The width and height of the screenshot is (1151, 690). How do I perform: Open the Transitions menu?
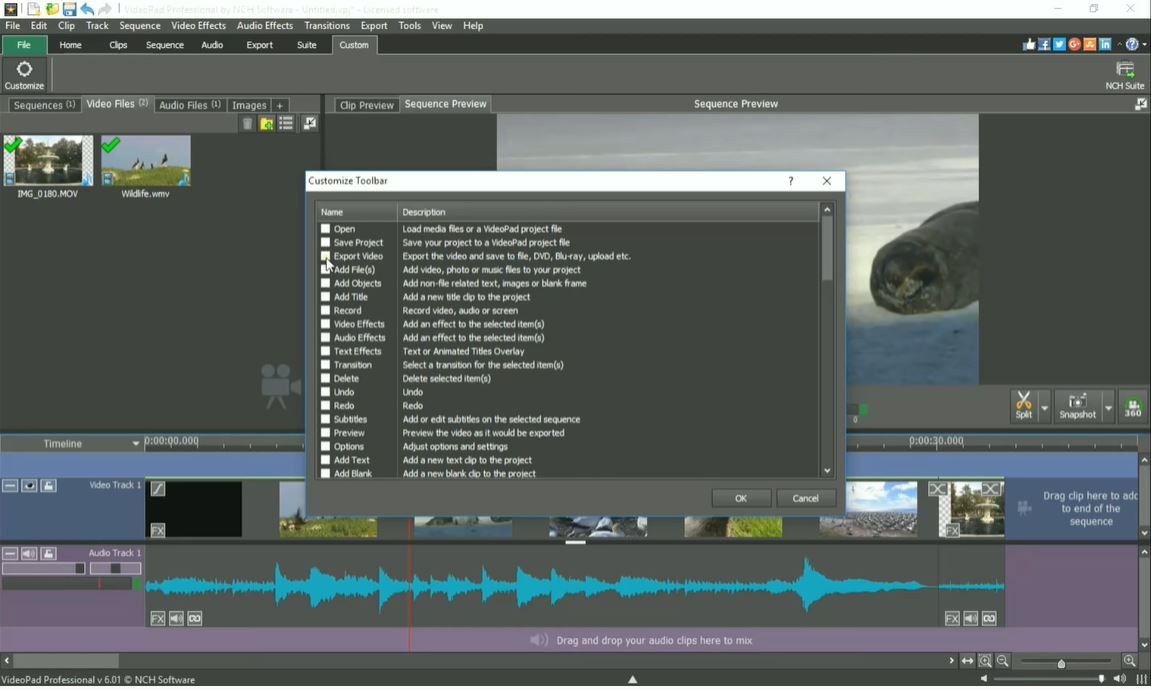pyautogui.click(x=327, y=26)
